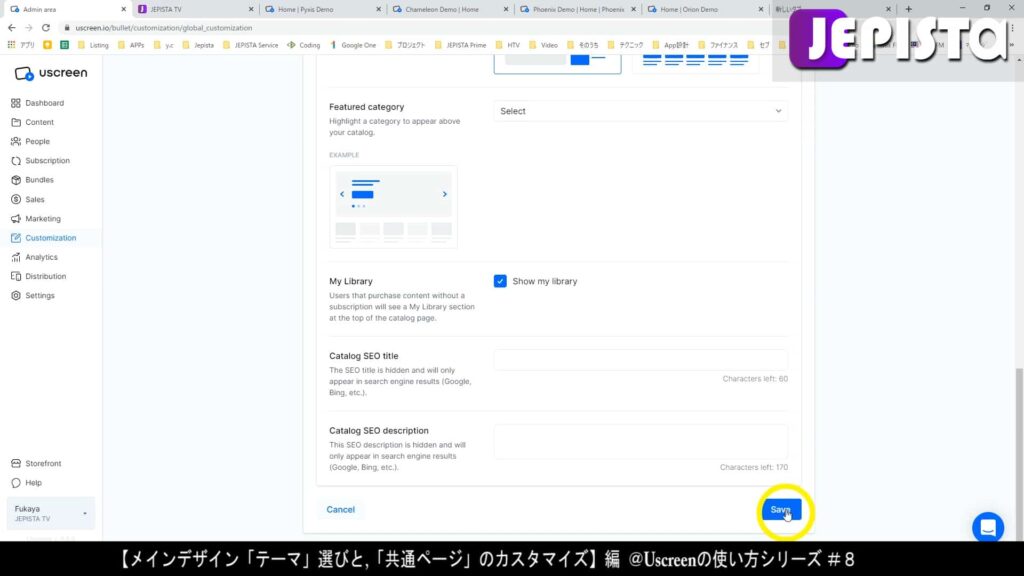Click the Help circle icon
1024x576 pixels.
coord(16,483)
